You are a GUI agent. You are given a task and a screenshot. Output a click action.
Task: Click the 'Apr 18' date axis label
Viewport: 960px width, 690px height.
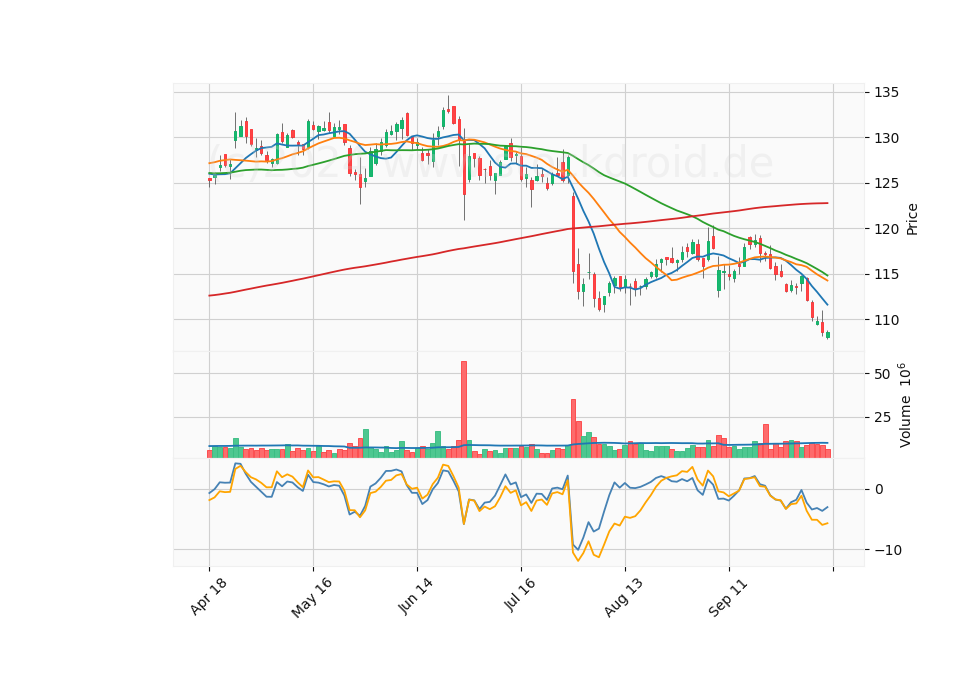coord(209,596)
